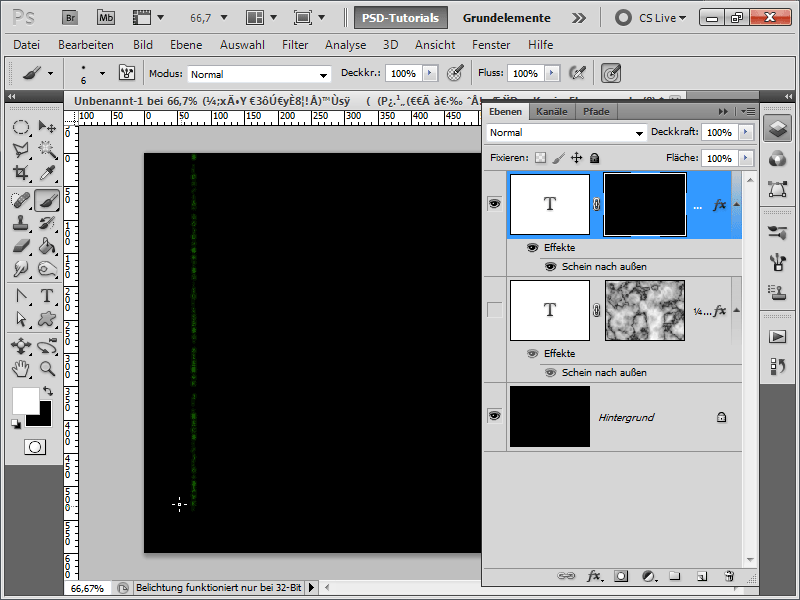Toggle Quick Mask mode

tap(35, 447)
